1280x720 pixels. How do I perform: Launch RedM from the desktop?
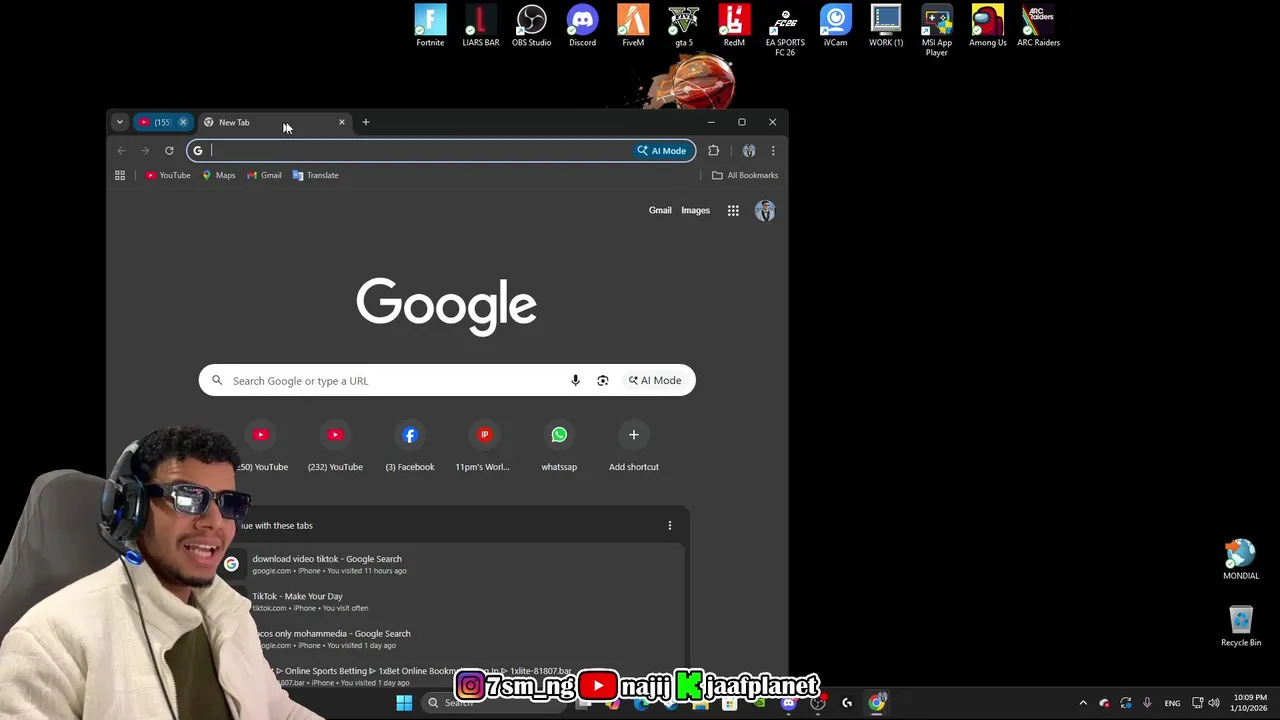pos(734,26)
